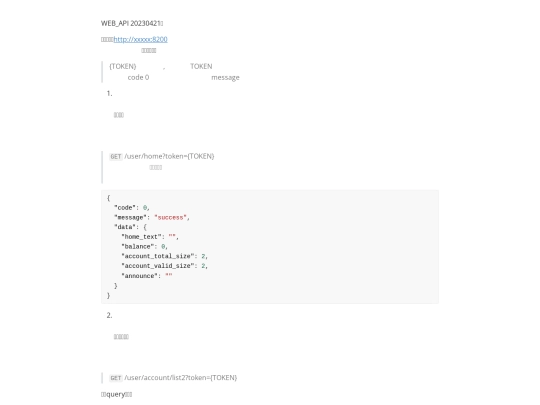
Task: Click the "account_total_size": 2 line
Action: 164,256
